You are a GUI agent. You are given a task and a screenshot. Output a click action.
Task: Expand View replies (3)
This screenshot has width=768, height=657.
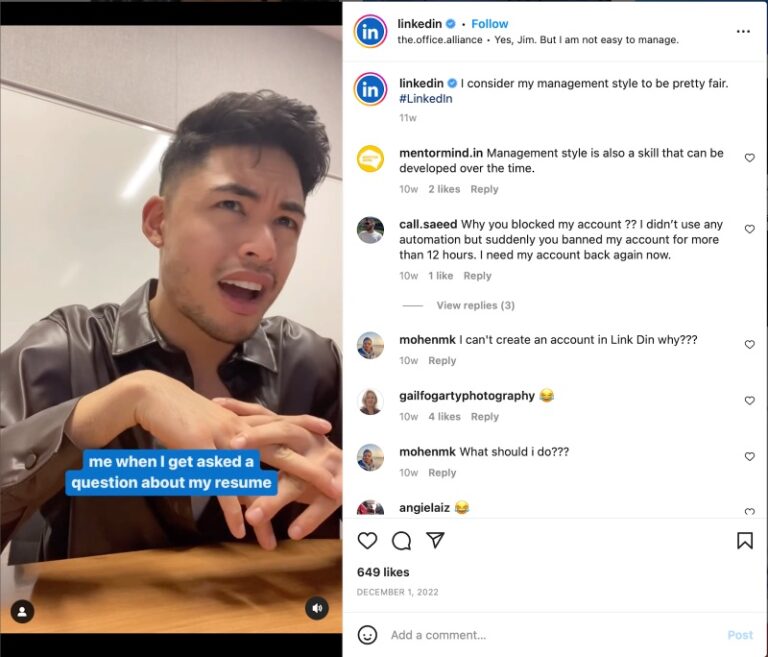475,305
